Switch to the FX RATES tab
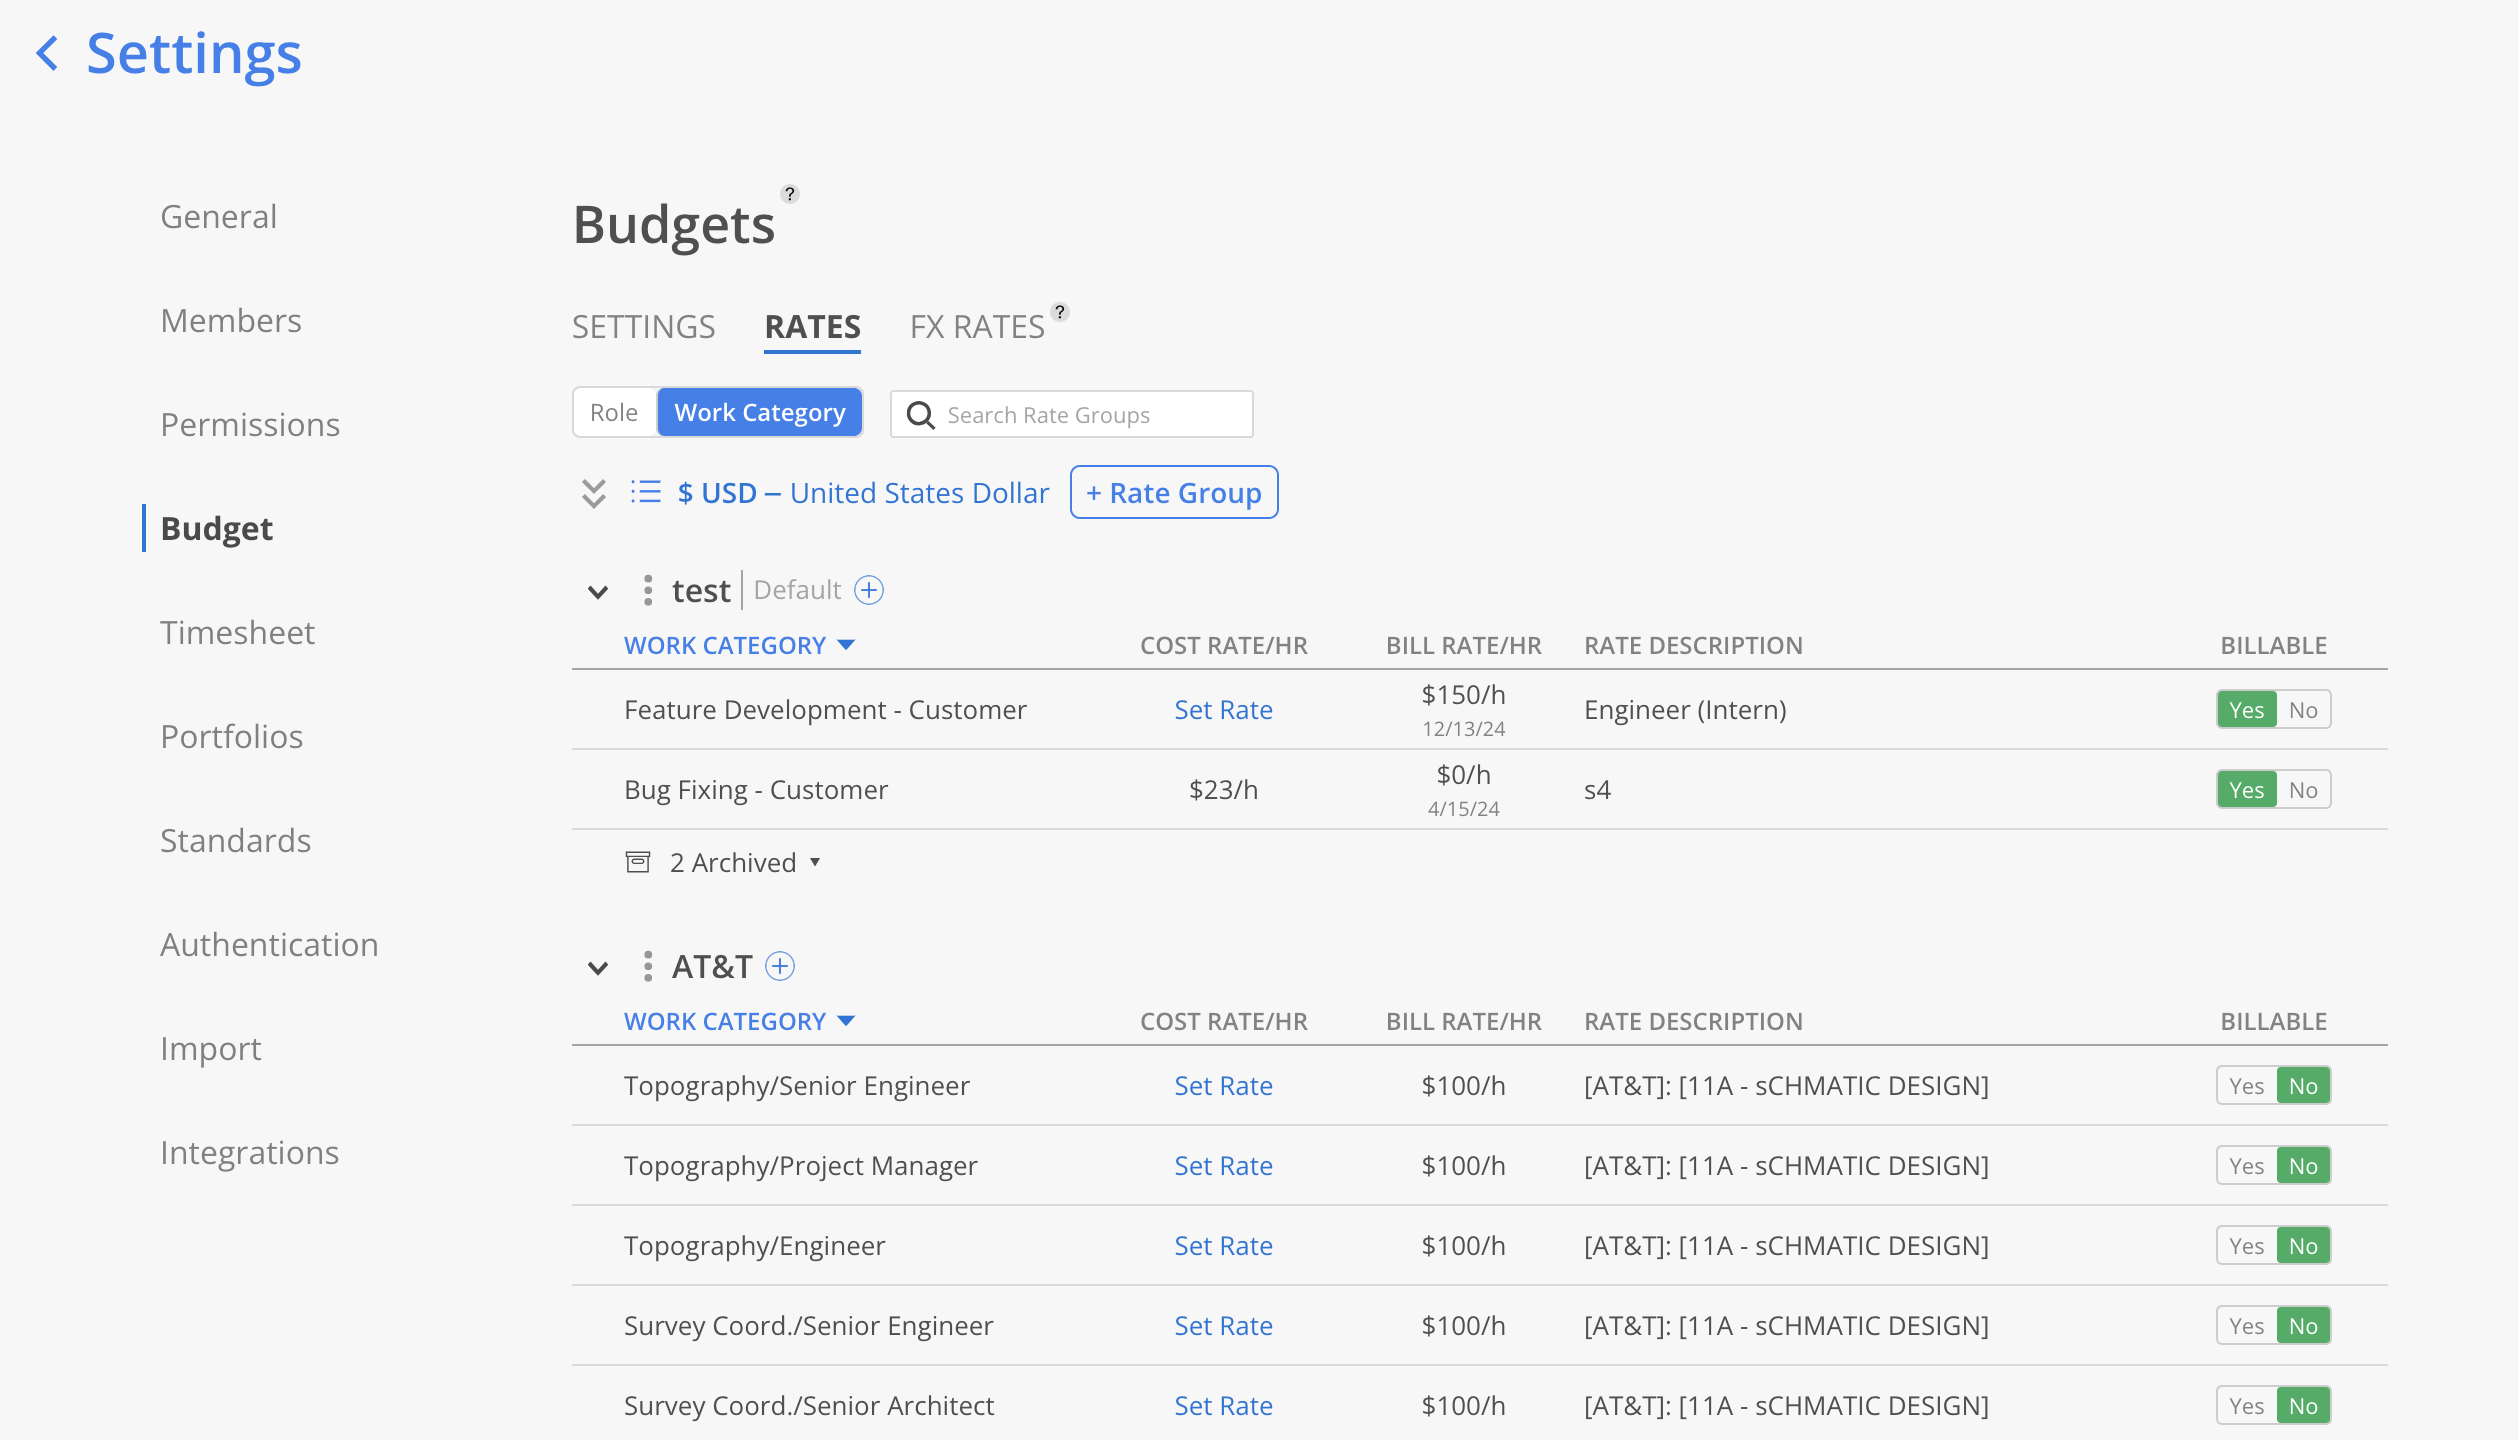The width and height of the screenshot is (2518, 1440). pos(977,327)
